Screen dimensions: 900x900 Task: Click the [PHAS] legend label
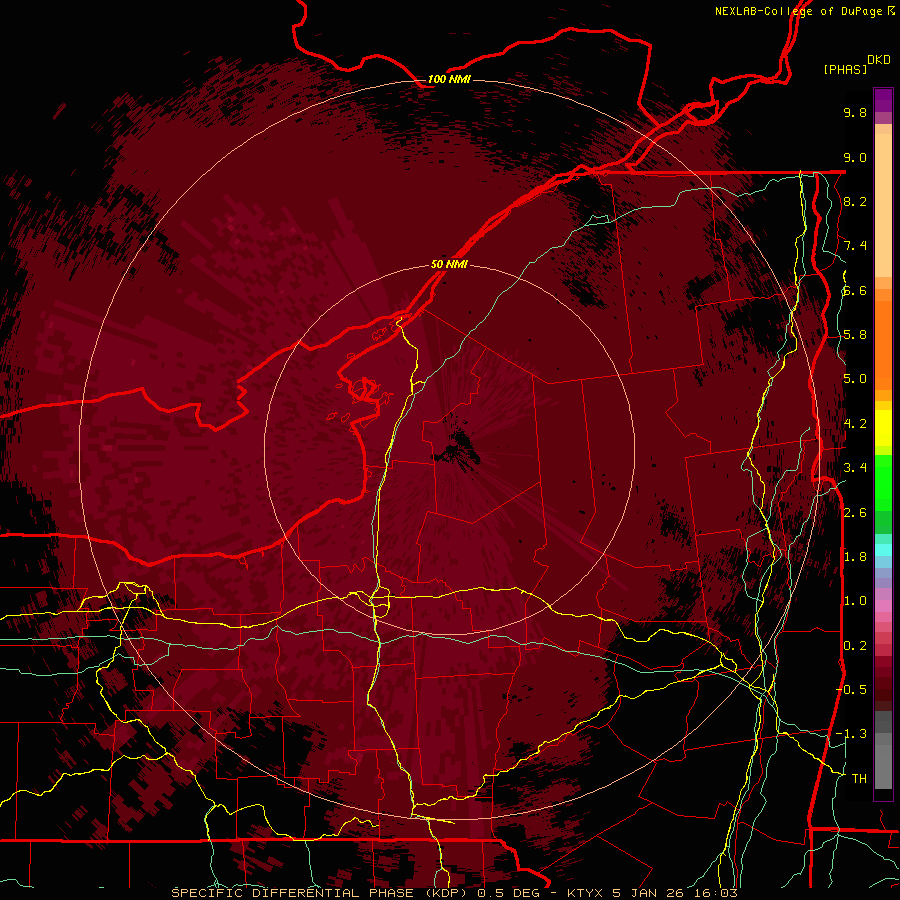point(845,70)
